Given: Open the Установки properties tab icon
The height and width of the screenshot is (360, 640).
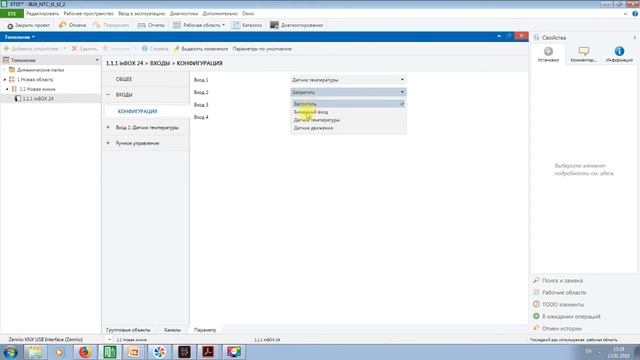Looking at the screenshot, I should click(549, 51).
